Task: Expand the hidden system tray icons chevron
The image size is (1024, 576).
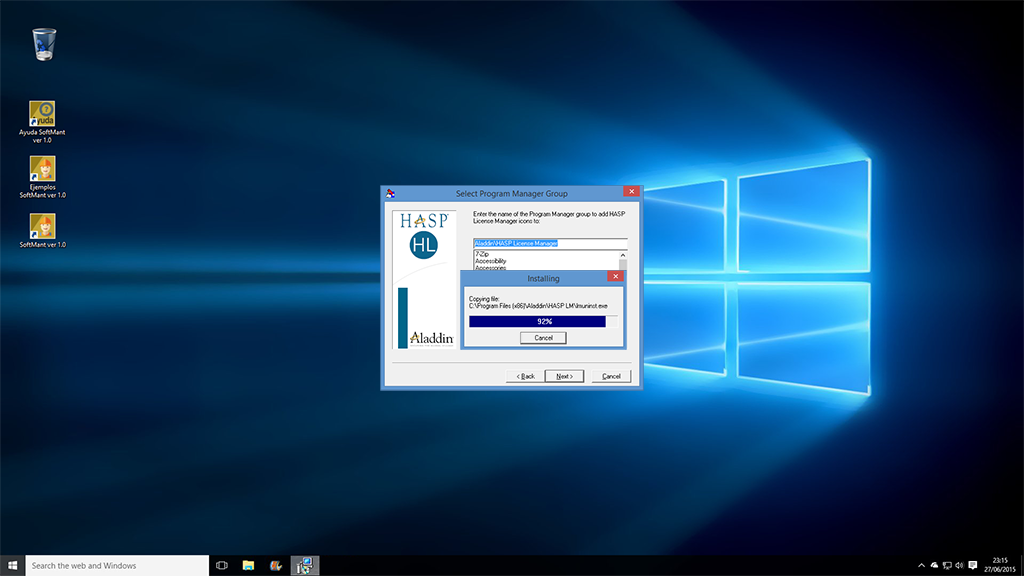Action: pyautogui.click(x=921, y=565)
